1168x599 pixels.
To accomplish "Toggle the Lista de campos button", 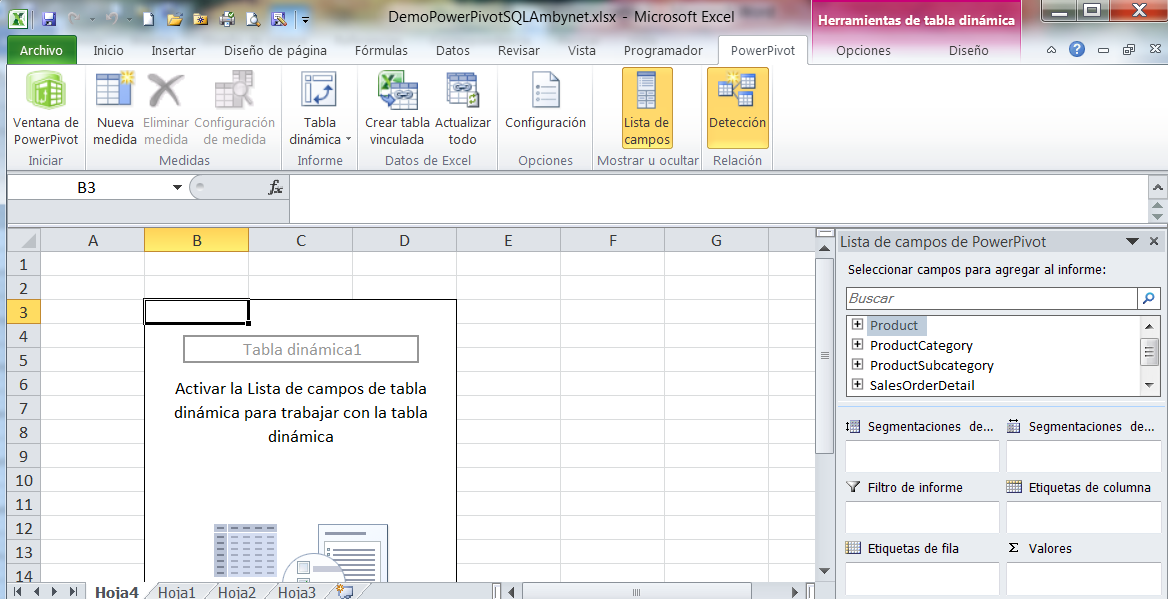I will [647, 108].
